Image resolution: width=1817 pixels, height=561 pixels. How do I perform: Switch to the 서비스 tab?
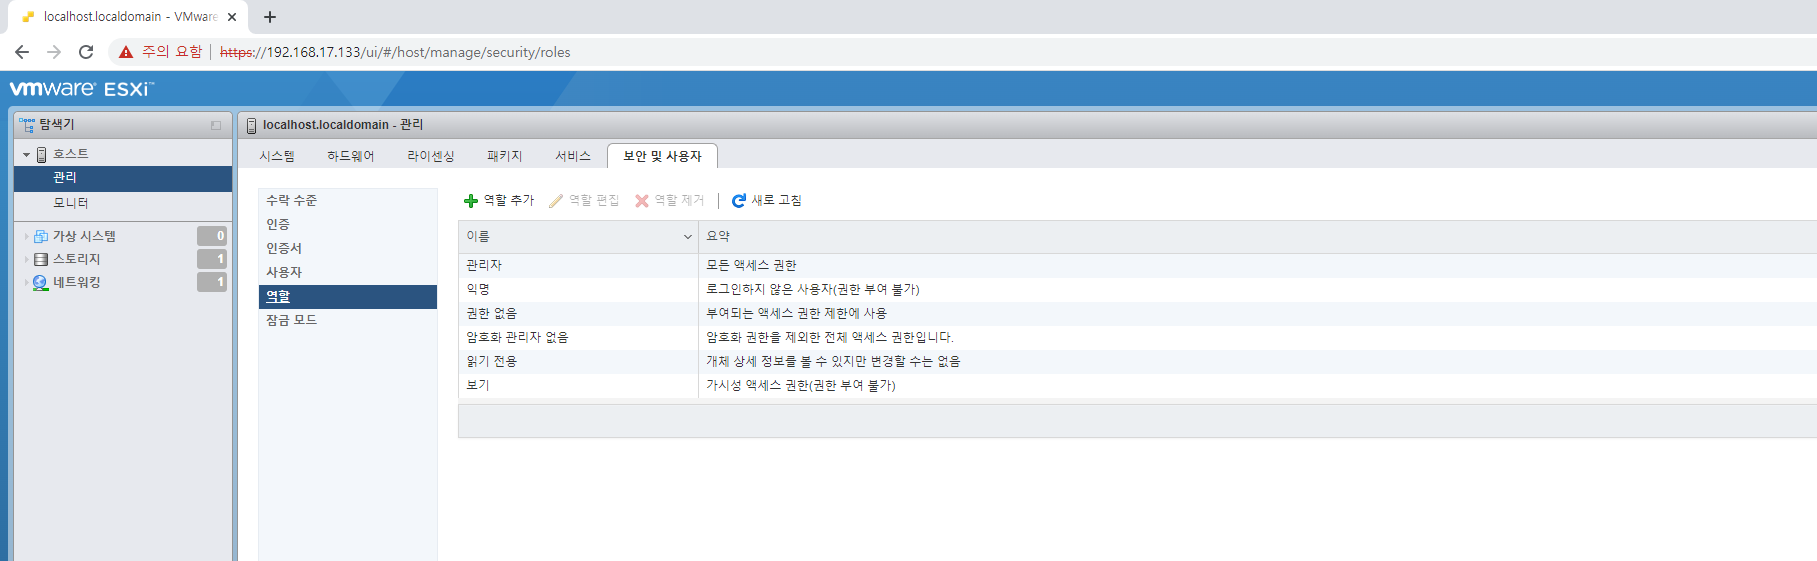click(x=572, y=156)
